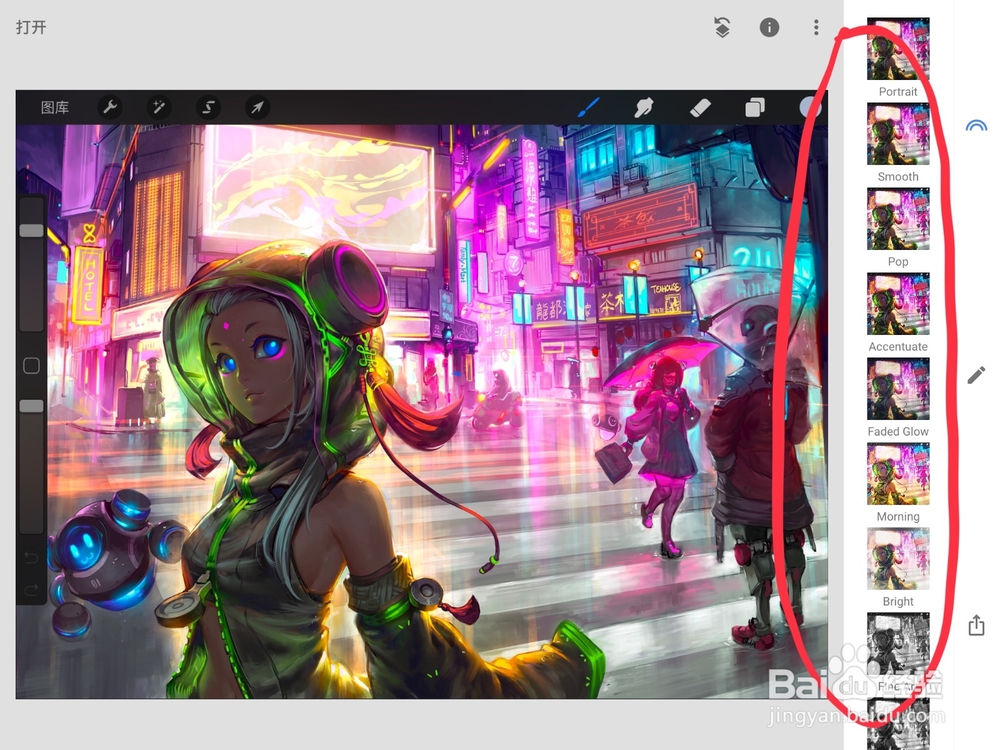Show image info icon
1000x750 pixels.
coord(769,27)
